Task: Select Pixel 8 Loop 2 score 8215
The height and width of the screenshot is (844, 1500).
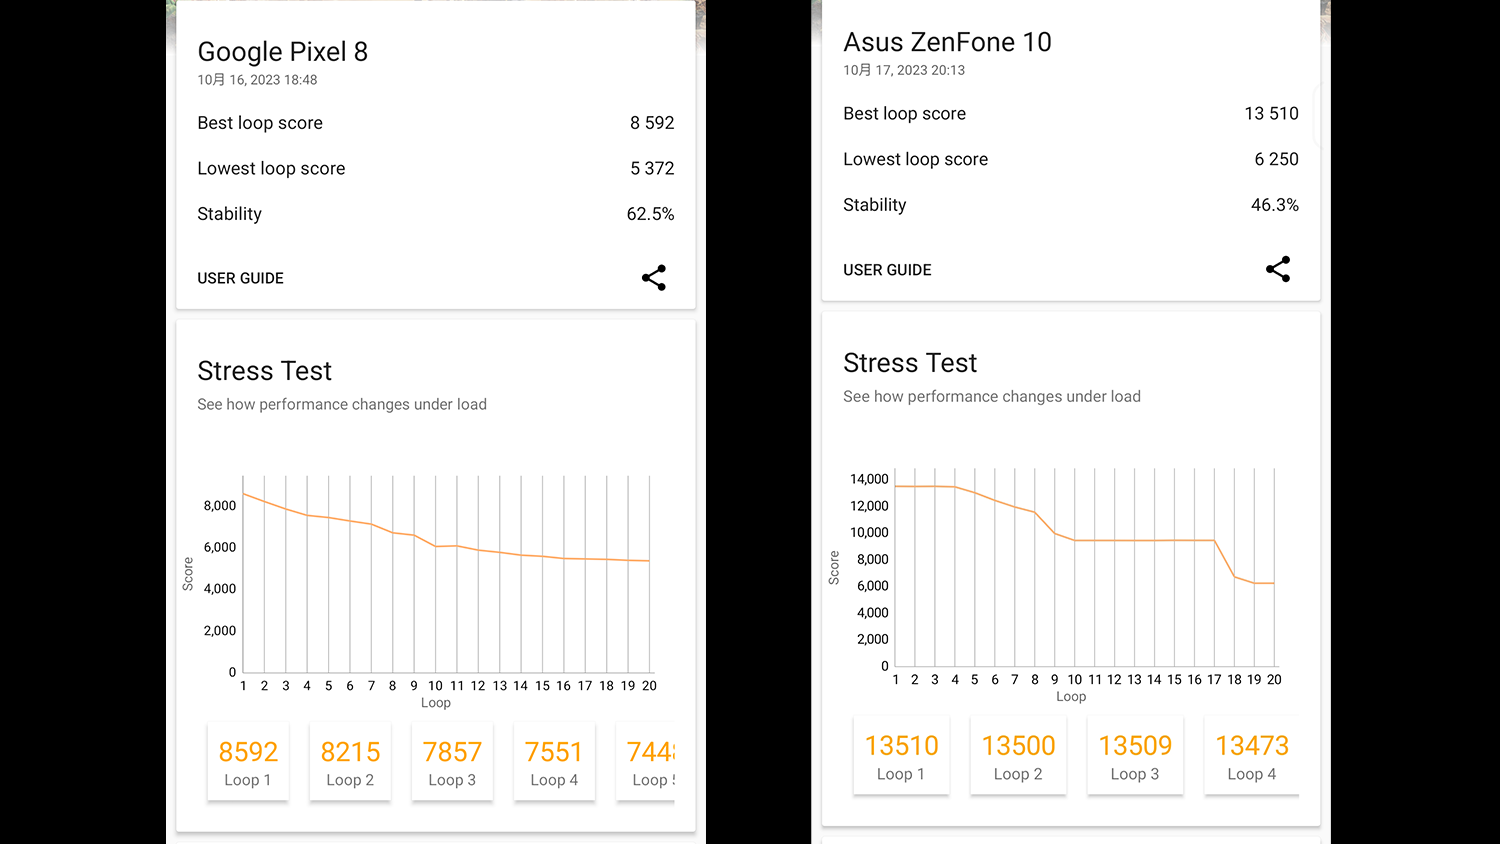Action: coord(350,762)
